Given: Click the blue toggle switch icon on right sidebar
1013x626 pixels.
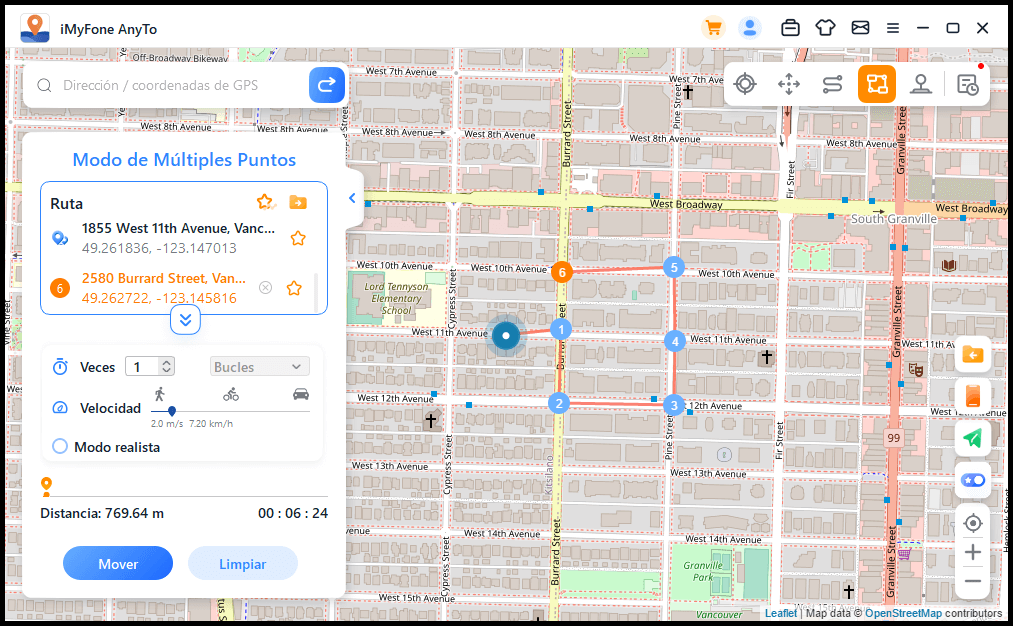Looking at the screenshot, I should pos(972,480).
